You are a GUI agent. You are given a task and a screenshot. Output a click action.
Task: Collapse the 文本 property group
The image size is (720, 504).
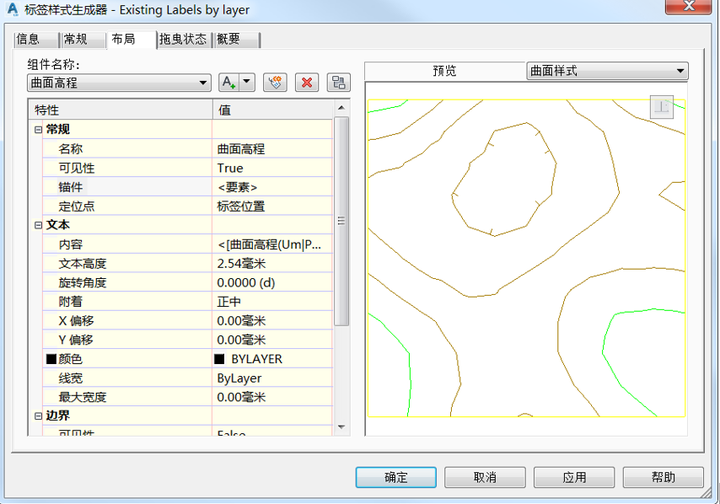[x=38, y=225]
